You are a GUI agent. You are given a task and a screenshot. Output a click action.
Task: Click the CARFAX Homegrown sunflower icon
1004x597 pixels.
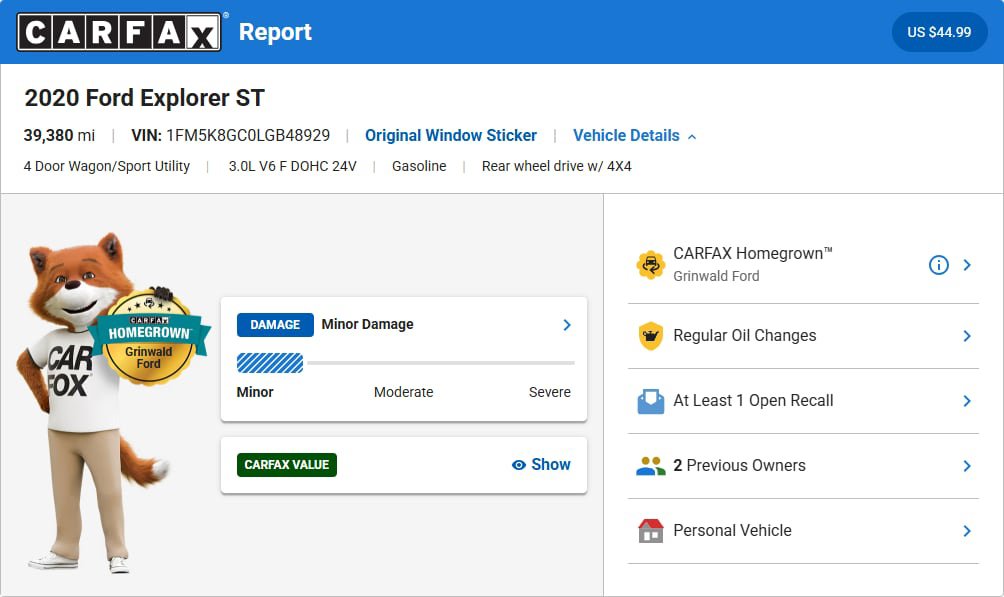click(651, 265)
